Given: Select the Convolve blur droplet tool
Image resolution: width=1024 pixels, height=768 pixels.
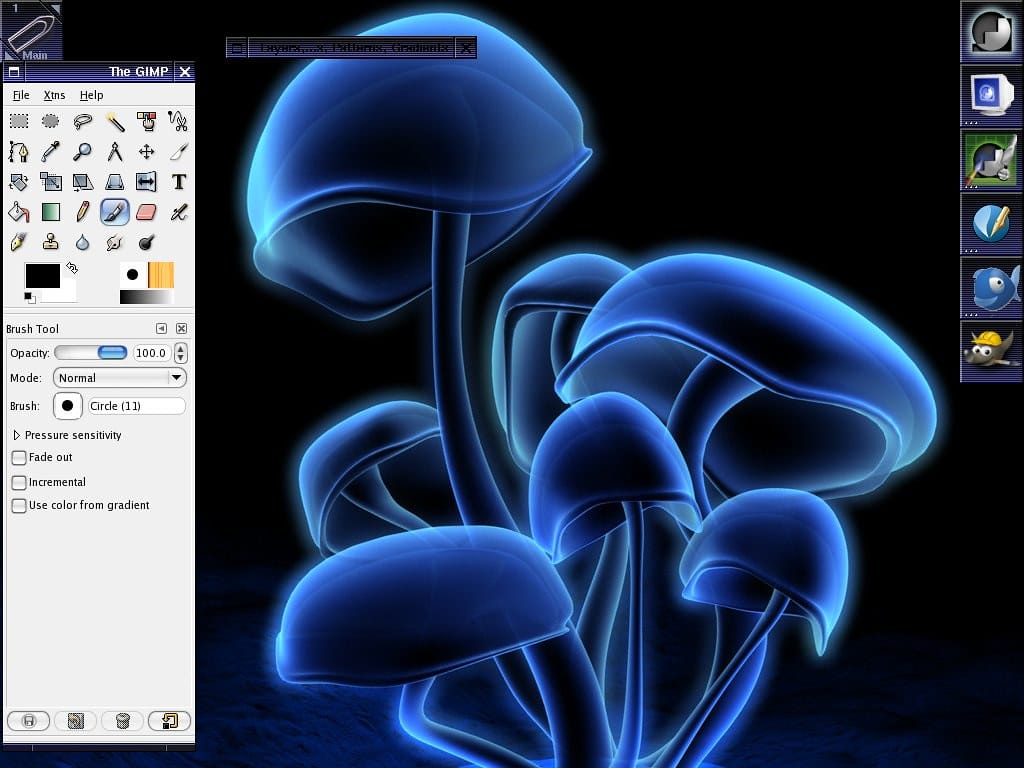Looking at the screenshot, I should (82, 242).
